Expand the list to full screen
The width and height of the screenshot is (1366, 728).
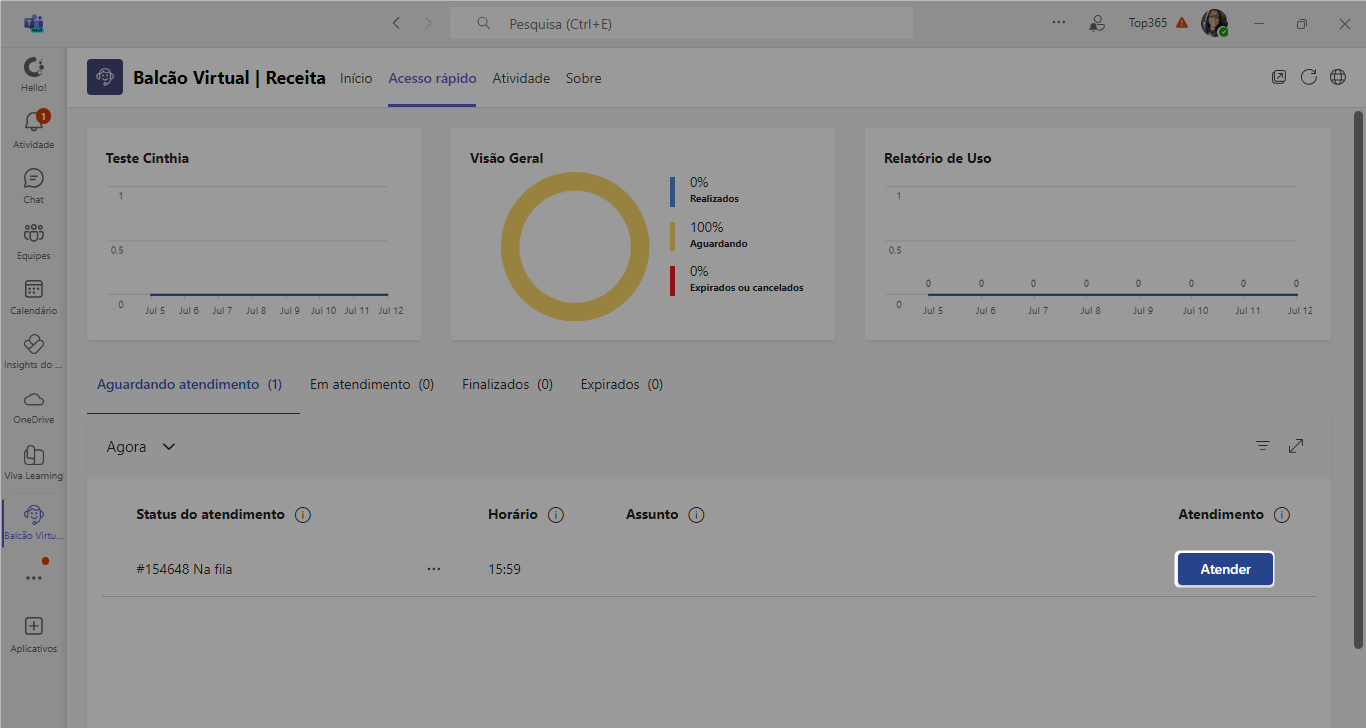pyautogui.click(x=1296, y=446)
